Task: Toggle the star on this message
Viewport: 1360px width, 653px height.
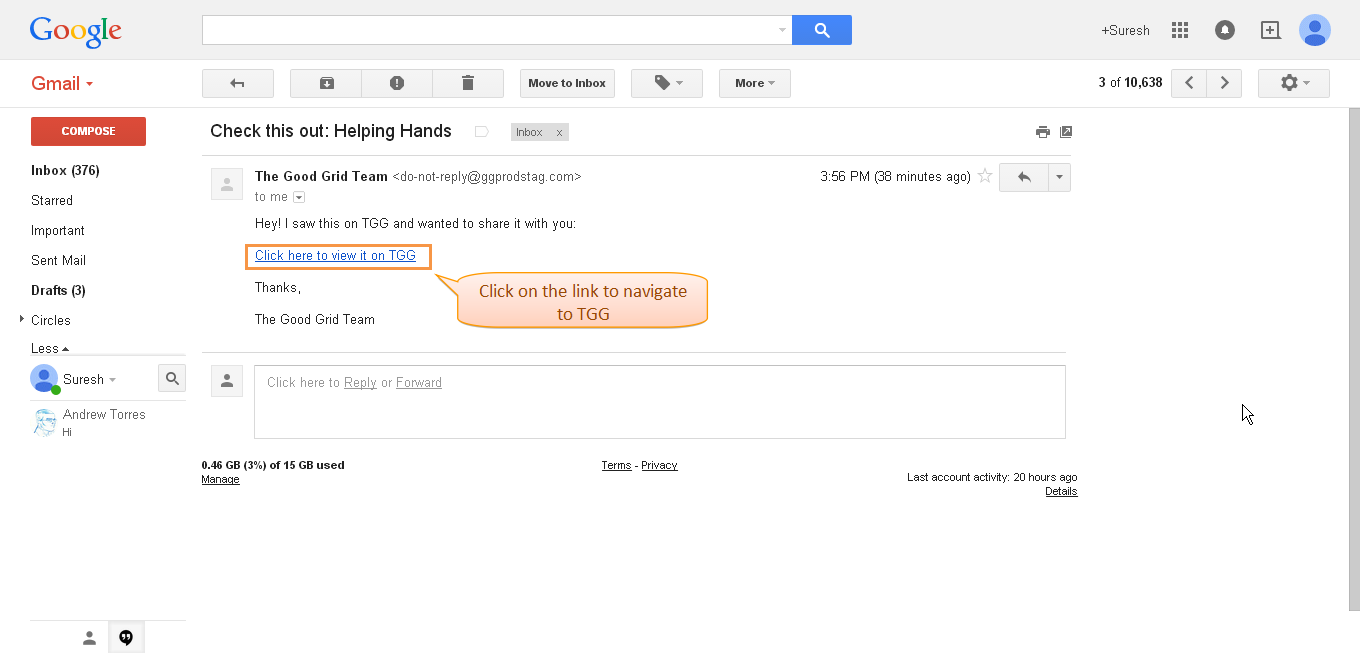Action: [x=985, y=176]
